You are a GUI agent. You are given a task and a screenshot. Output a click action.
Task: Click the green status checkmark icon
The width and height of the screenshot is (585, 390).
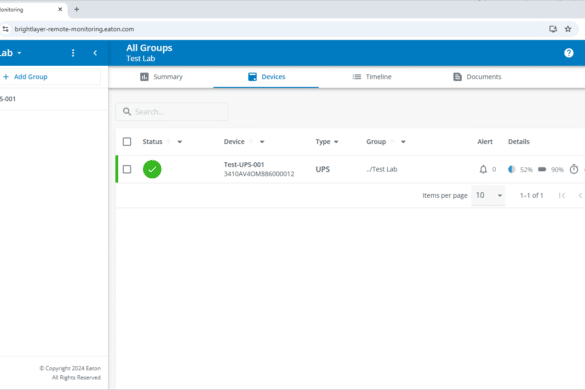152,169
